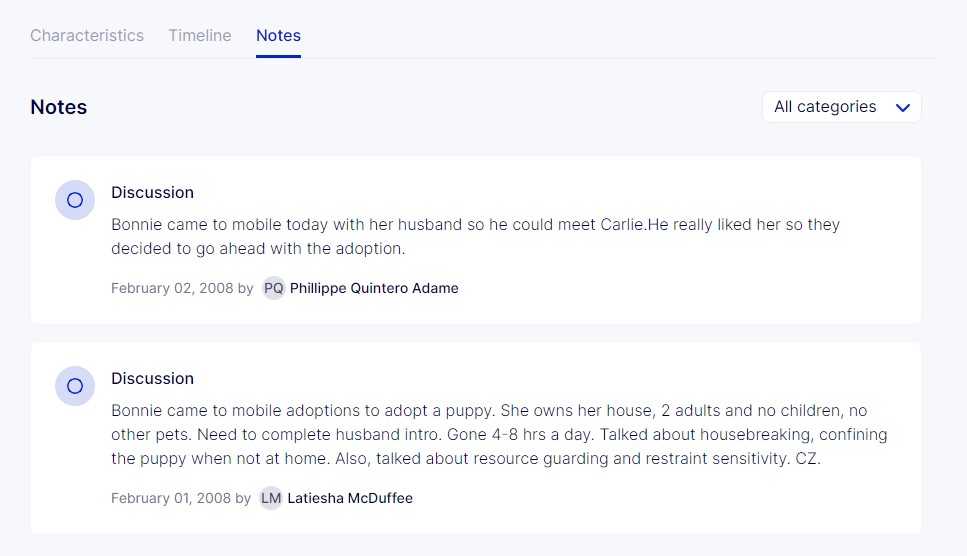The image size is (967, 556).
Task: Open Phillippe Quintero Adame's profile link
Action: [x=374, y=288]
